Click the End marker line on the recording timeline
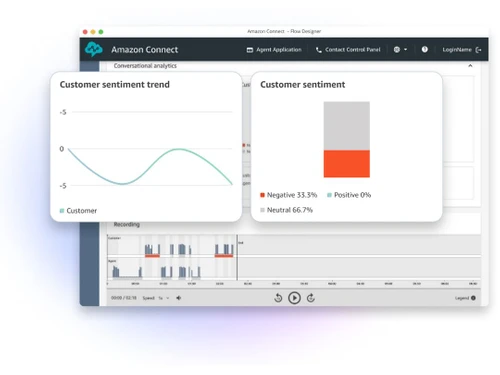Viewport: 500px width, 375px height. [x=237, y=257]
